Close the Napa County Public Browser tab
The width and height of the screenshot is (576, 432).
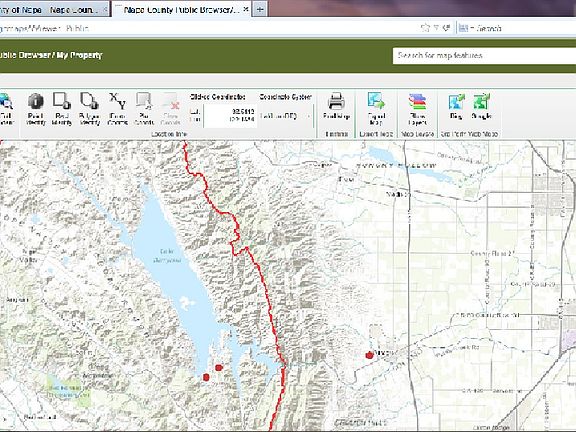click(246, 9)
